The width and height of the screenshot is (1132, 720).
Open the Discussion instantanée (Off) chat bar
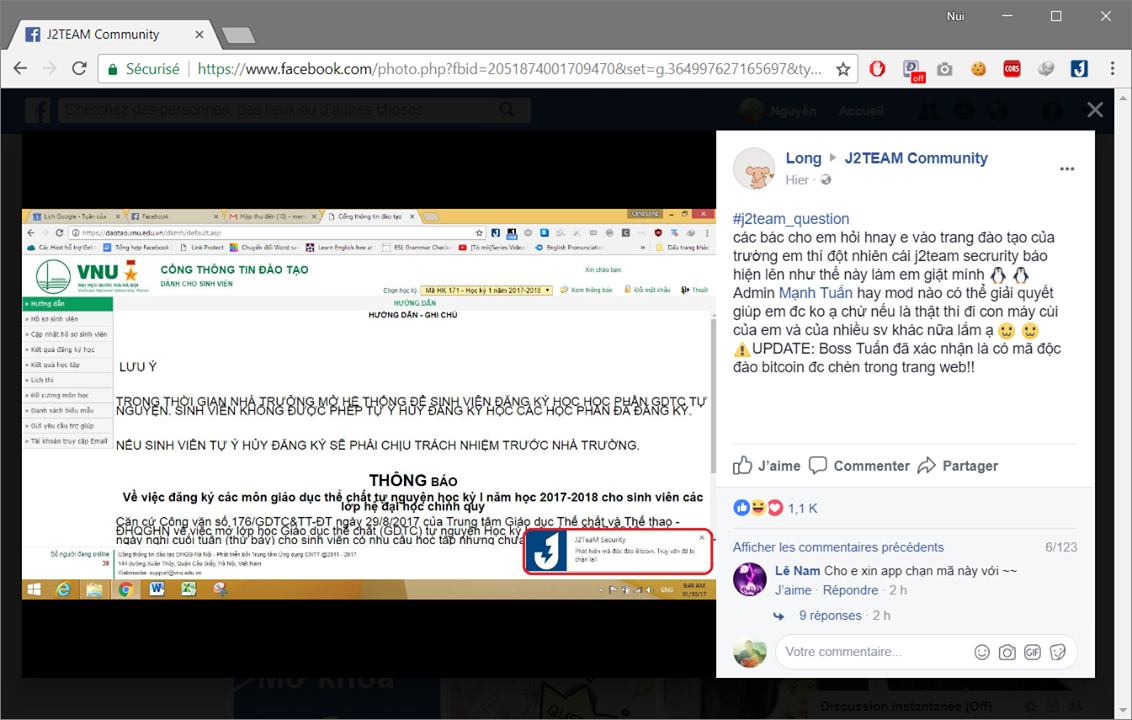pos(906,706)
